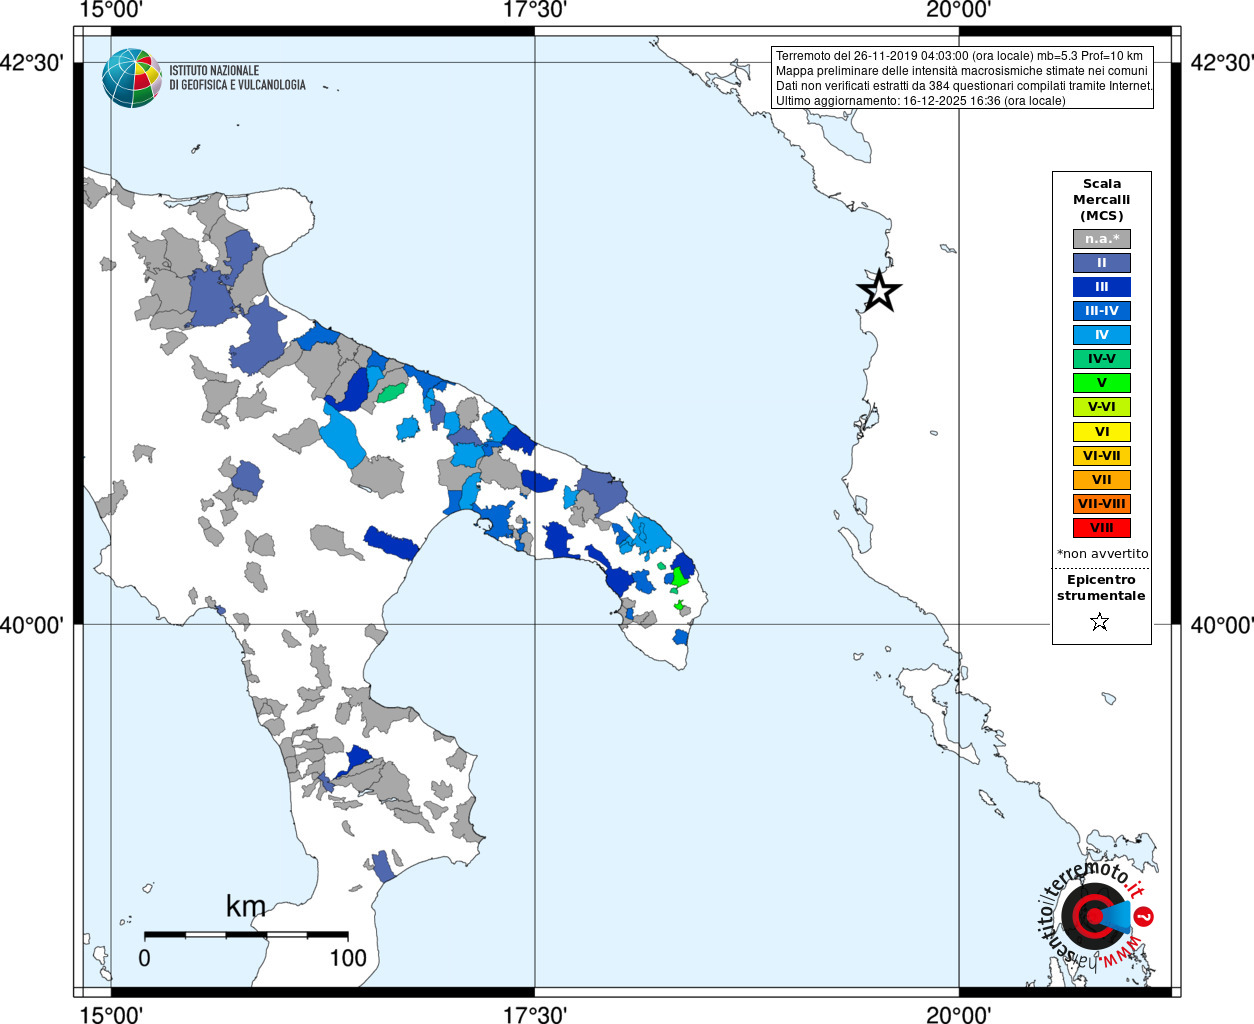Screen dimensions: 1254x1024
Task: Click the bottom 15°00' longitude label
Action: 111,1015
